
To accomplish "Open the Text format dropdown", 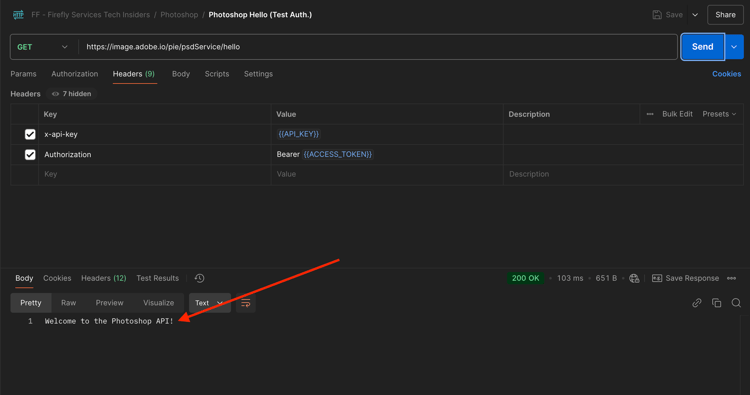I will click(x=210, y=303).
